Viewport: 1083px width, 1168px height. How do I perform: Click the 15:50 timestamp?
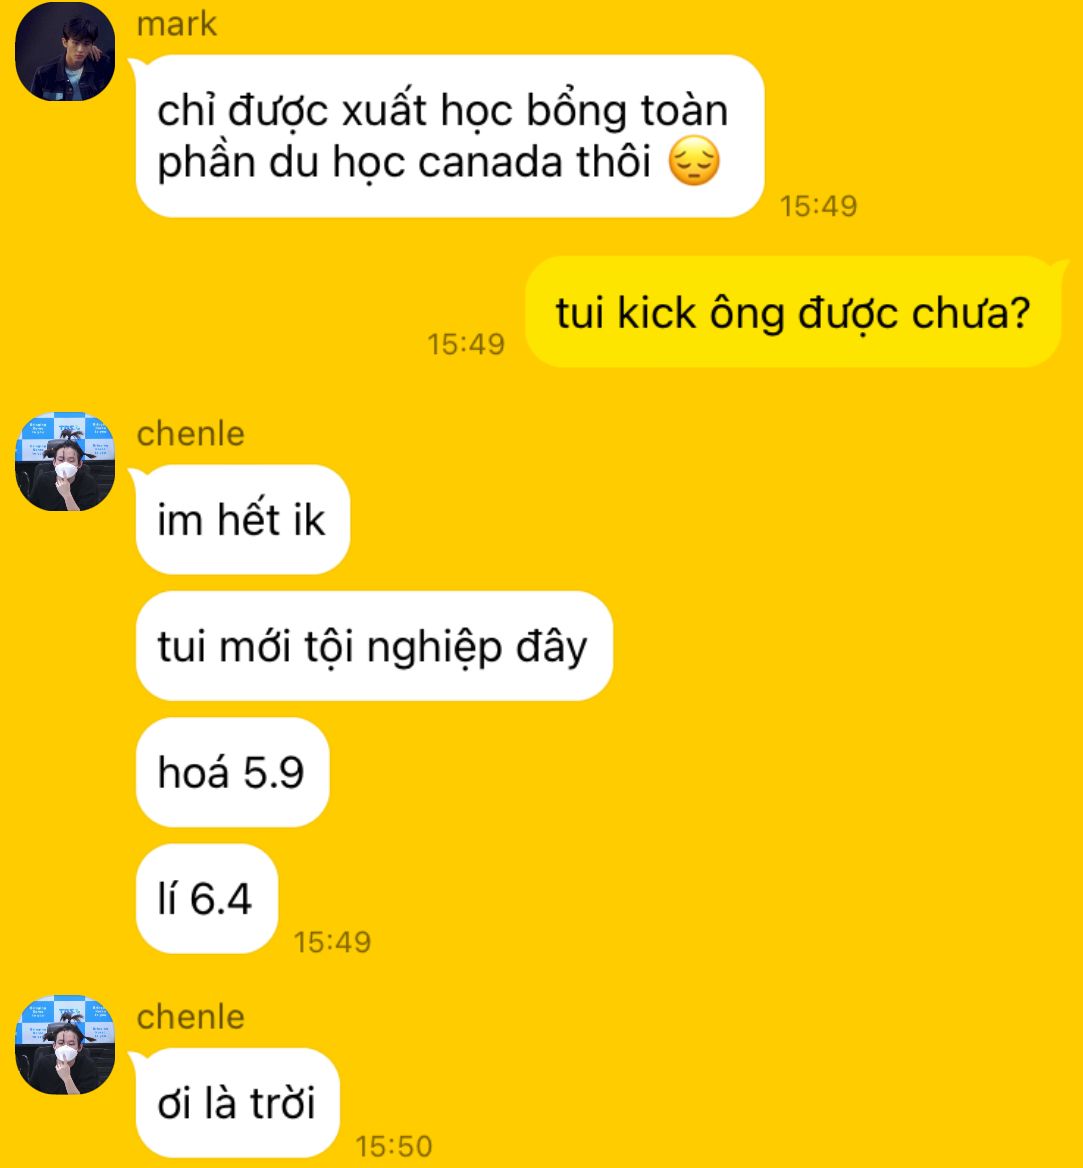click(394, 1146)
